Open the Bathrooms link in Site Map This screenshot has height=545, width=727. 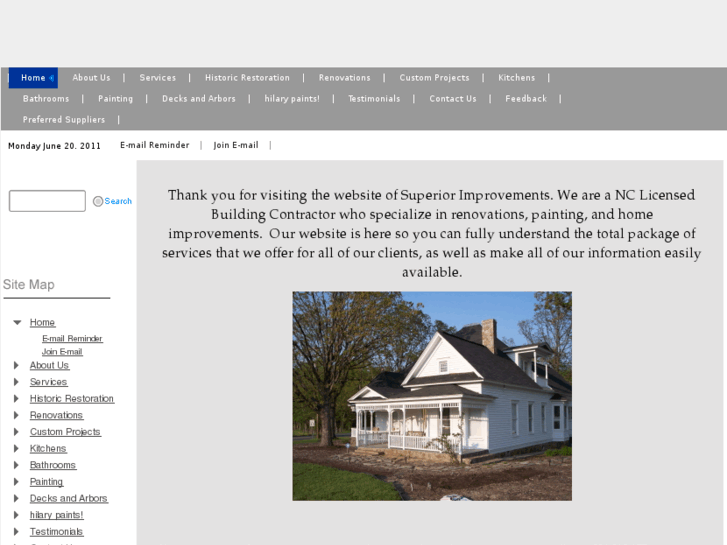tap(53, 465)
